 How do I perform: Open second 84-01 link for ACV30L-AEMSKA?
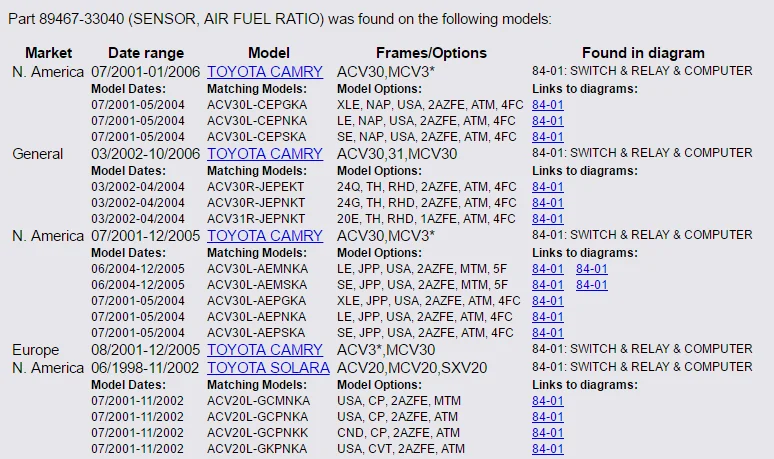(x=591, y=285)
